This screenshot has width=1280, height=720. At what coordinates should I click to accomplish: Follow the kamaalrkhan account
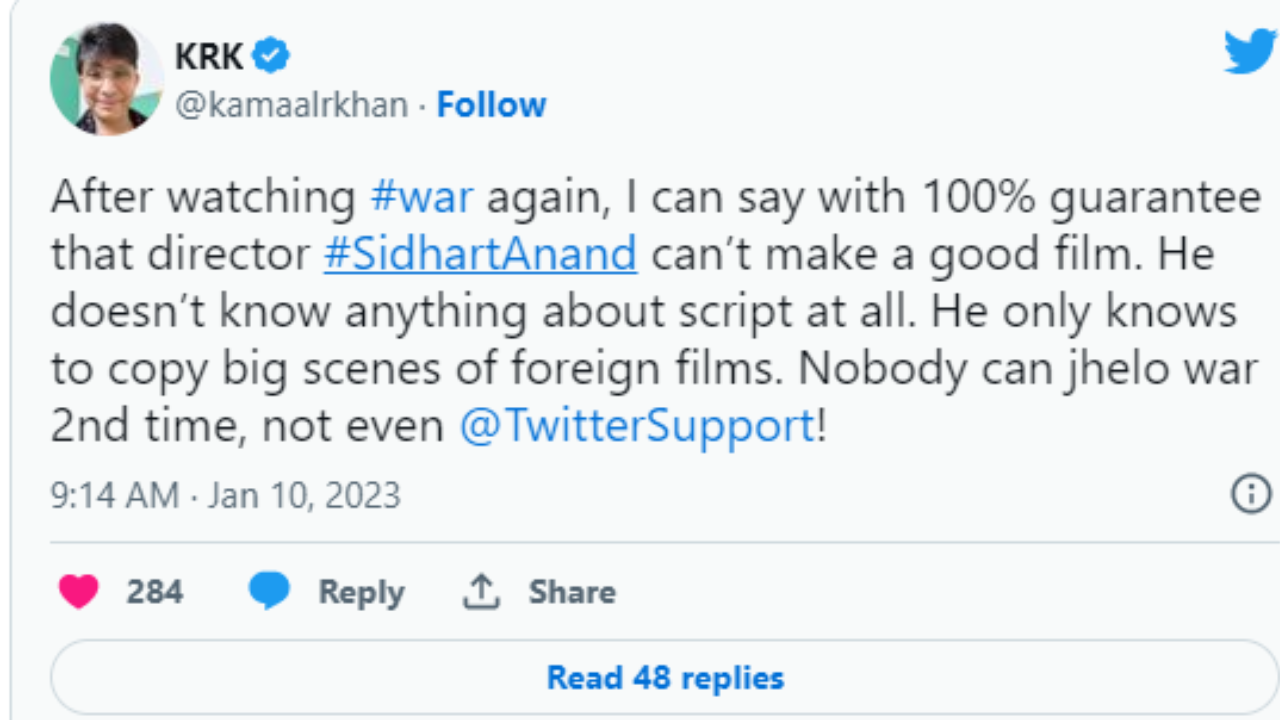pyautogui.click(x=492, y=105)
